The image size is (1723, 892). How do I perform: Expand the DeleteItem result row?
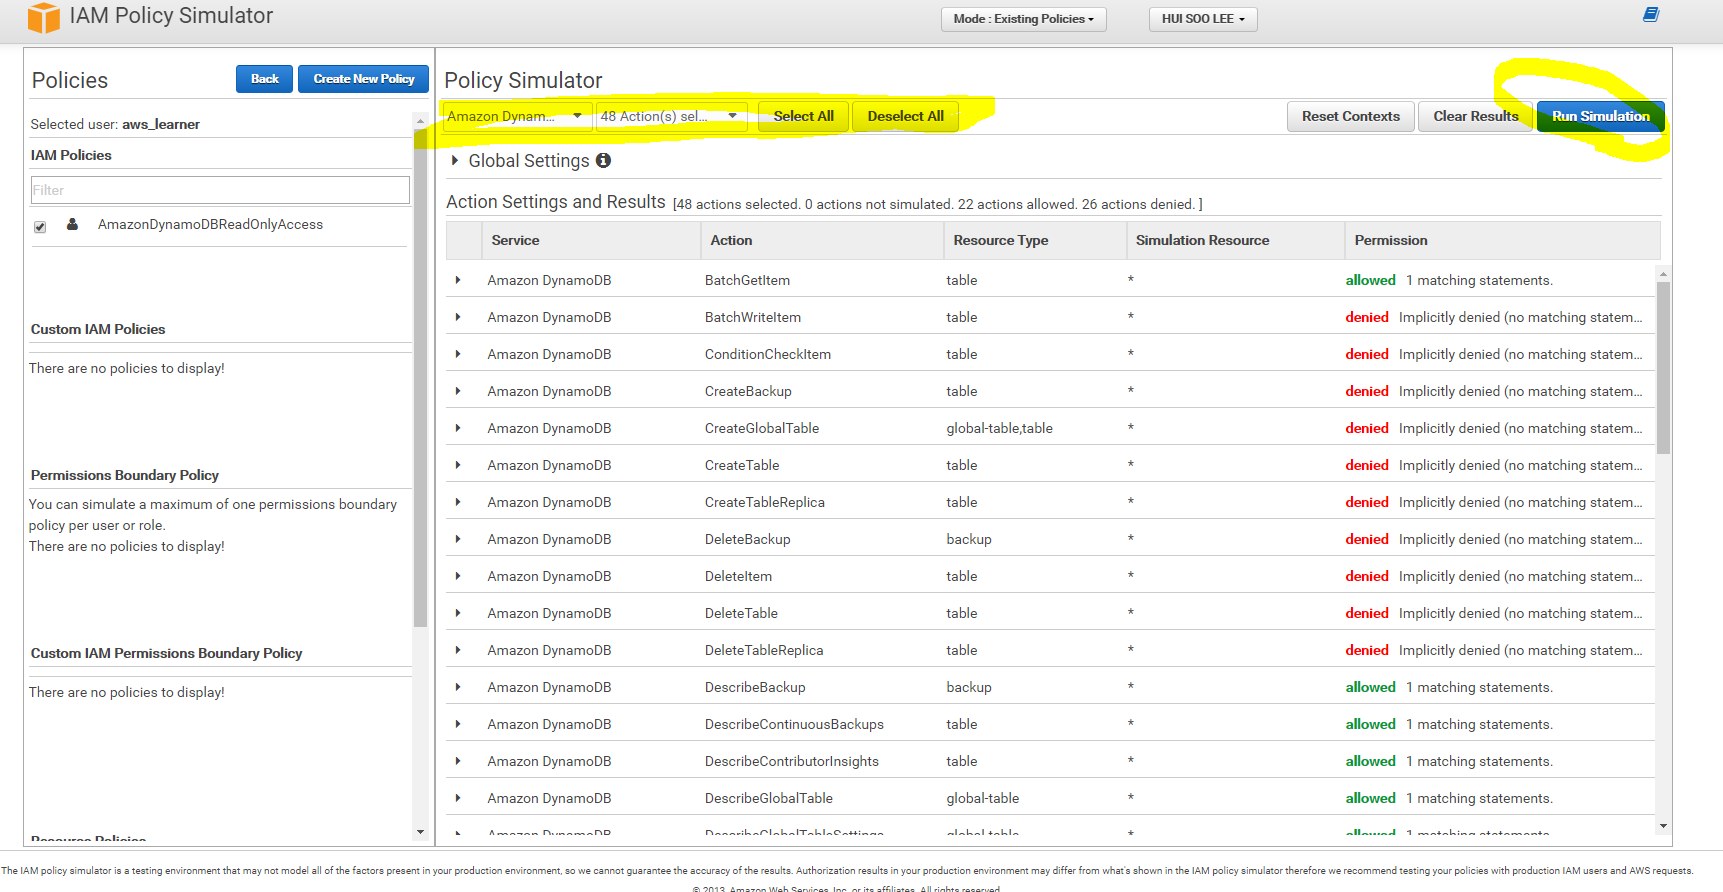tap(458, 576)
